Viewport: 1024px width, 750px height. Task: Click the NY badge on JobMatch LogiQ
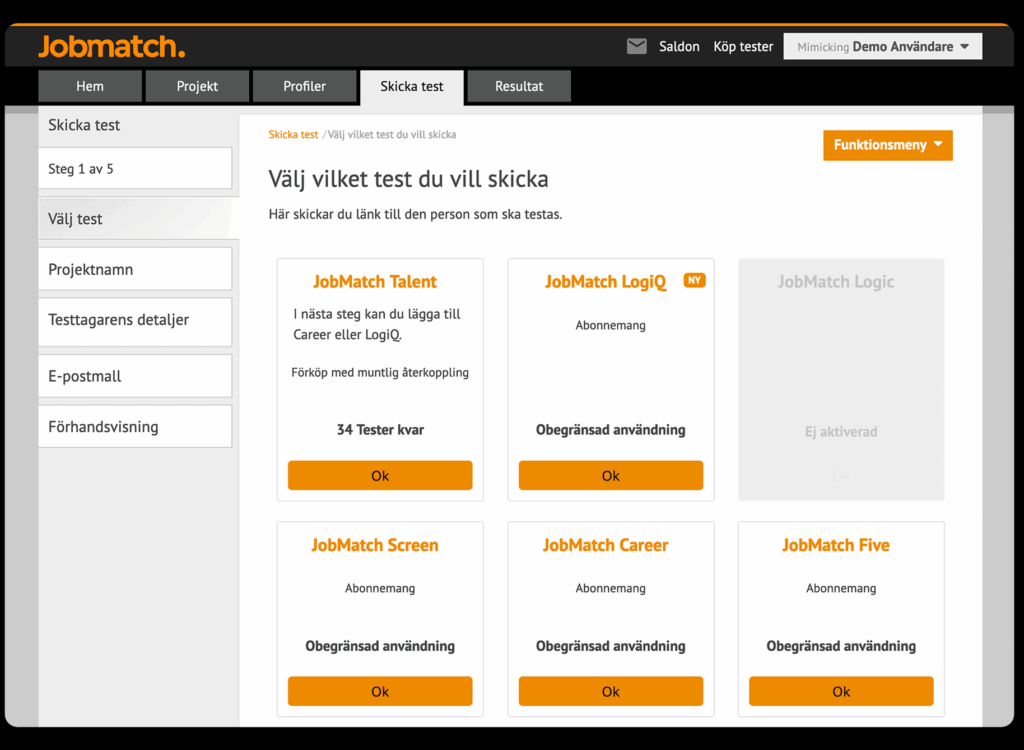tap(694, 280)
